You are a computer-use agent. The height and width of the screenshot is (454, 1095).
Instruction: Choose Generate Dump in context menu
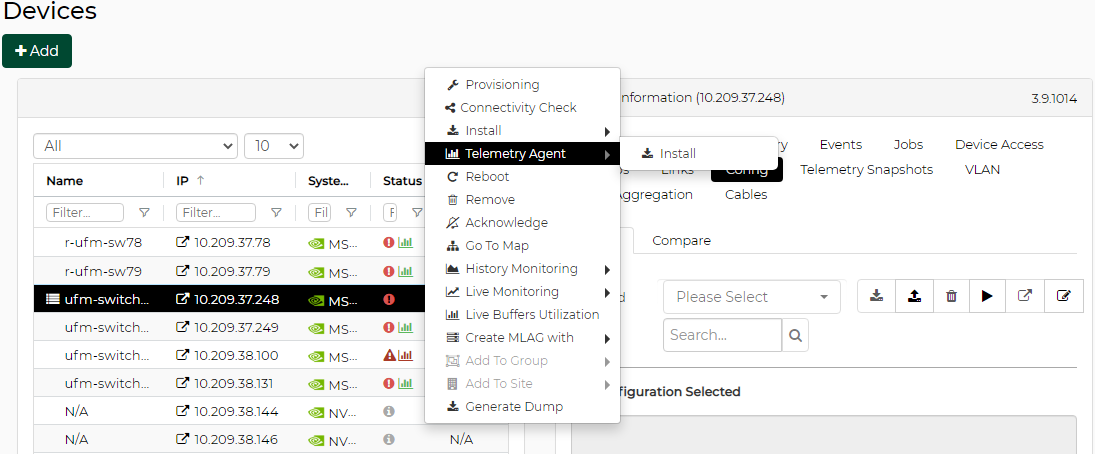(x=513, y=407)
